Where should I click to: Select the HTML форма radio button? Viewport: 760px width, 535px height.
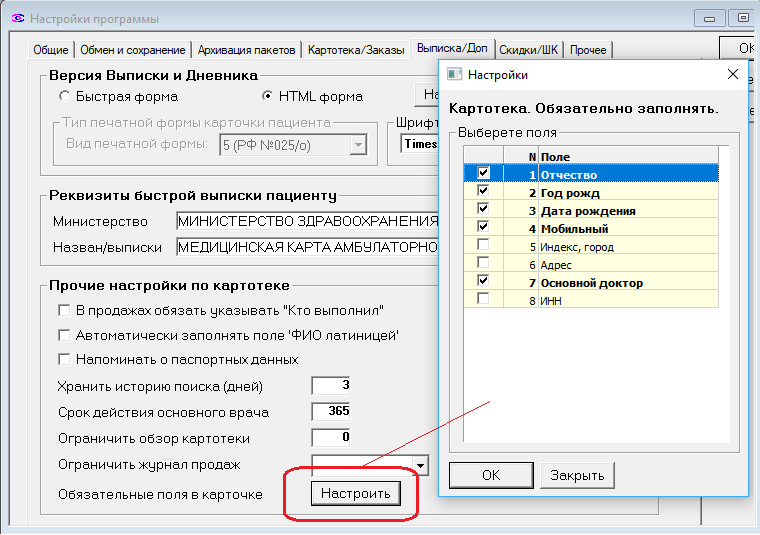pyautogui.click(x=267, y=96)
